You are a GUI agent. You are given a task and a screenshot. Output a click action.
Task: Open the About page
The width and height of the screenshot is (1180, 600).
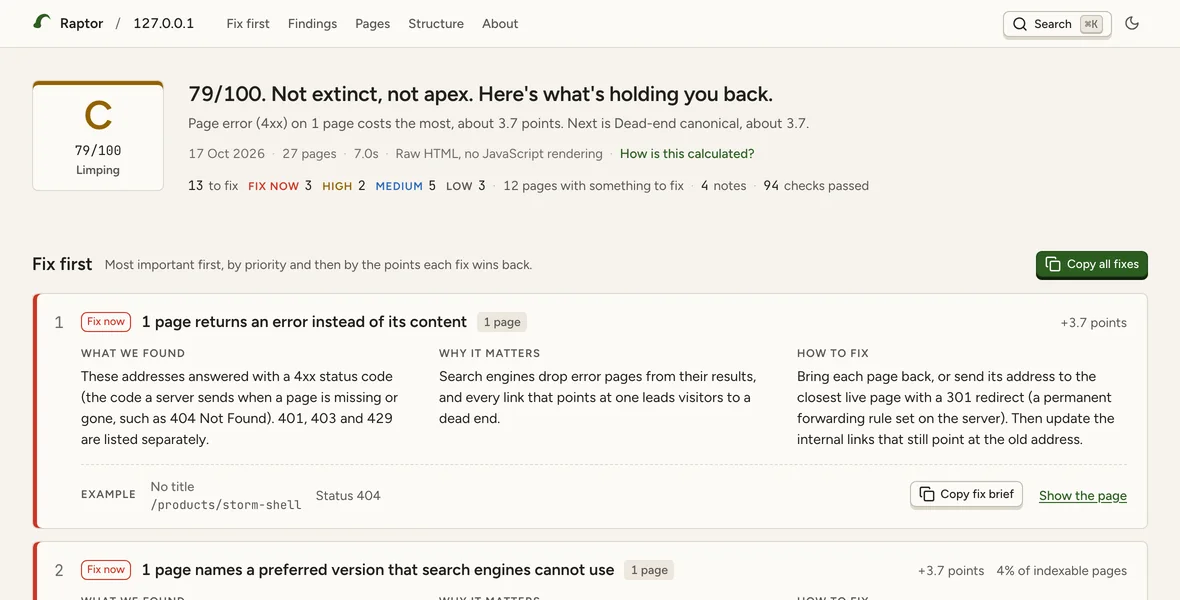(500, 23)
